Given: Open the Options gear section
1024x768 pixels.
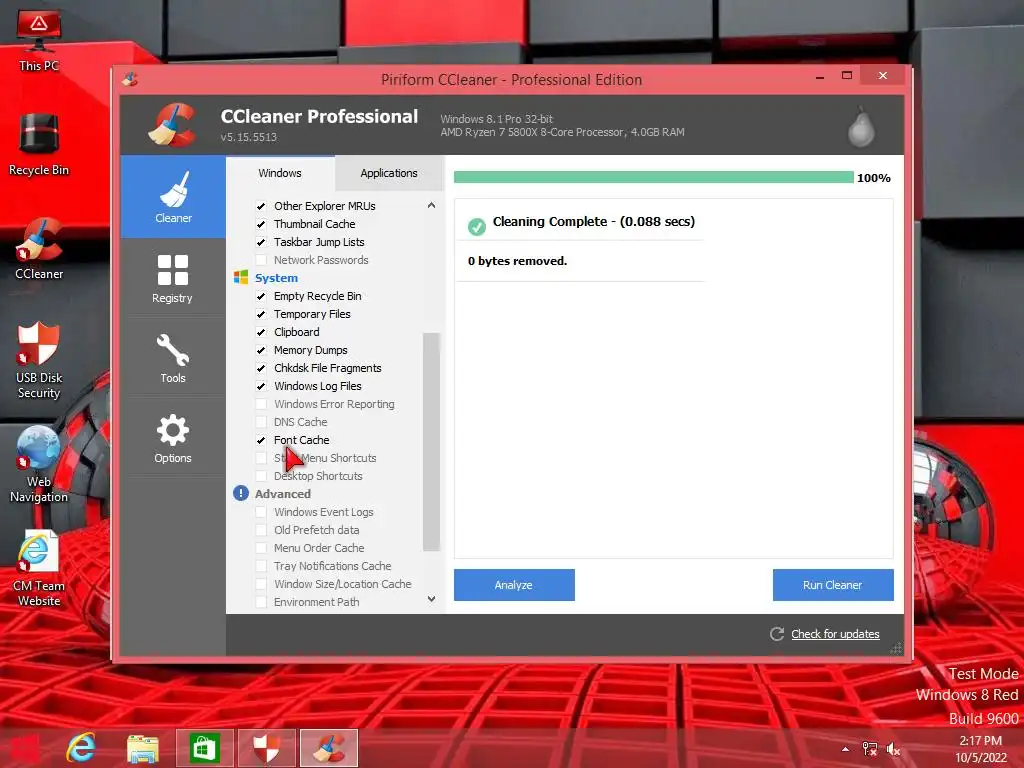Looking at the screenshot, I should (173, 438).
